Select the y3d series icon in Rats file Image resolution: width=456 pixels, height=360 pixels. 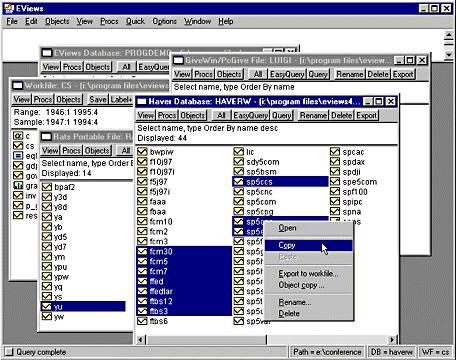tap(47, 197)
